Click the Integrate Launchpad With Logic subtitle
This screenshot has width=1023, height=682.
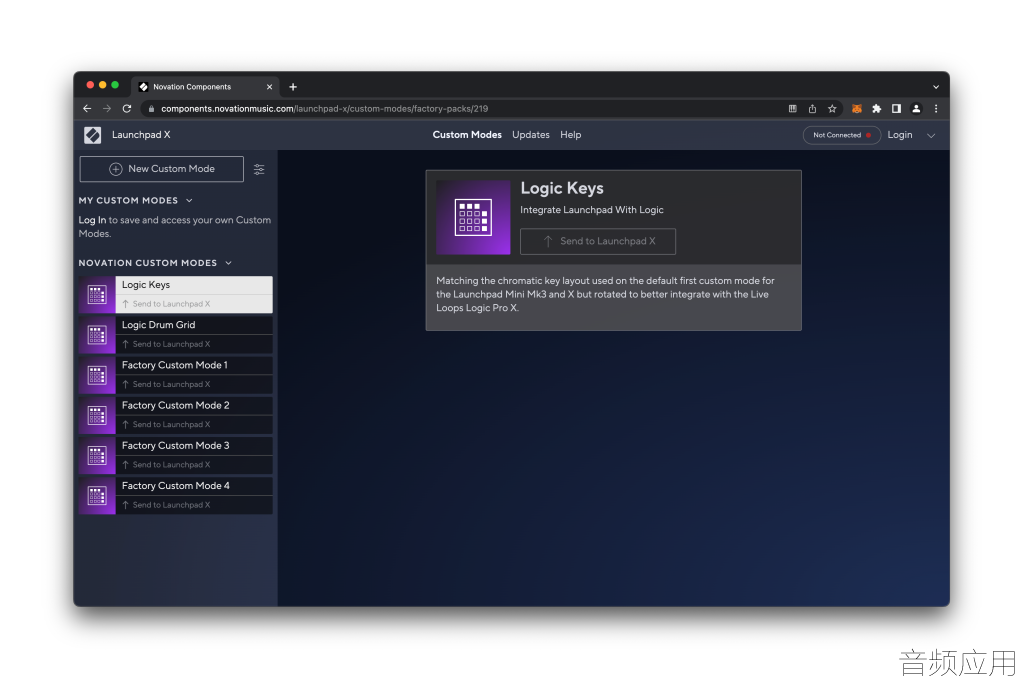(x=592, y=210)
